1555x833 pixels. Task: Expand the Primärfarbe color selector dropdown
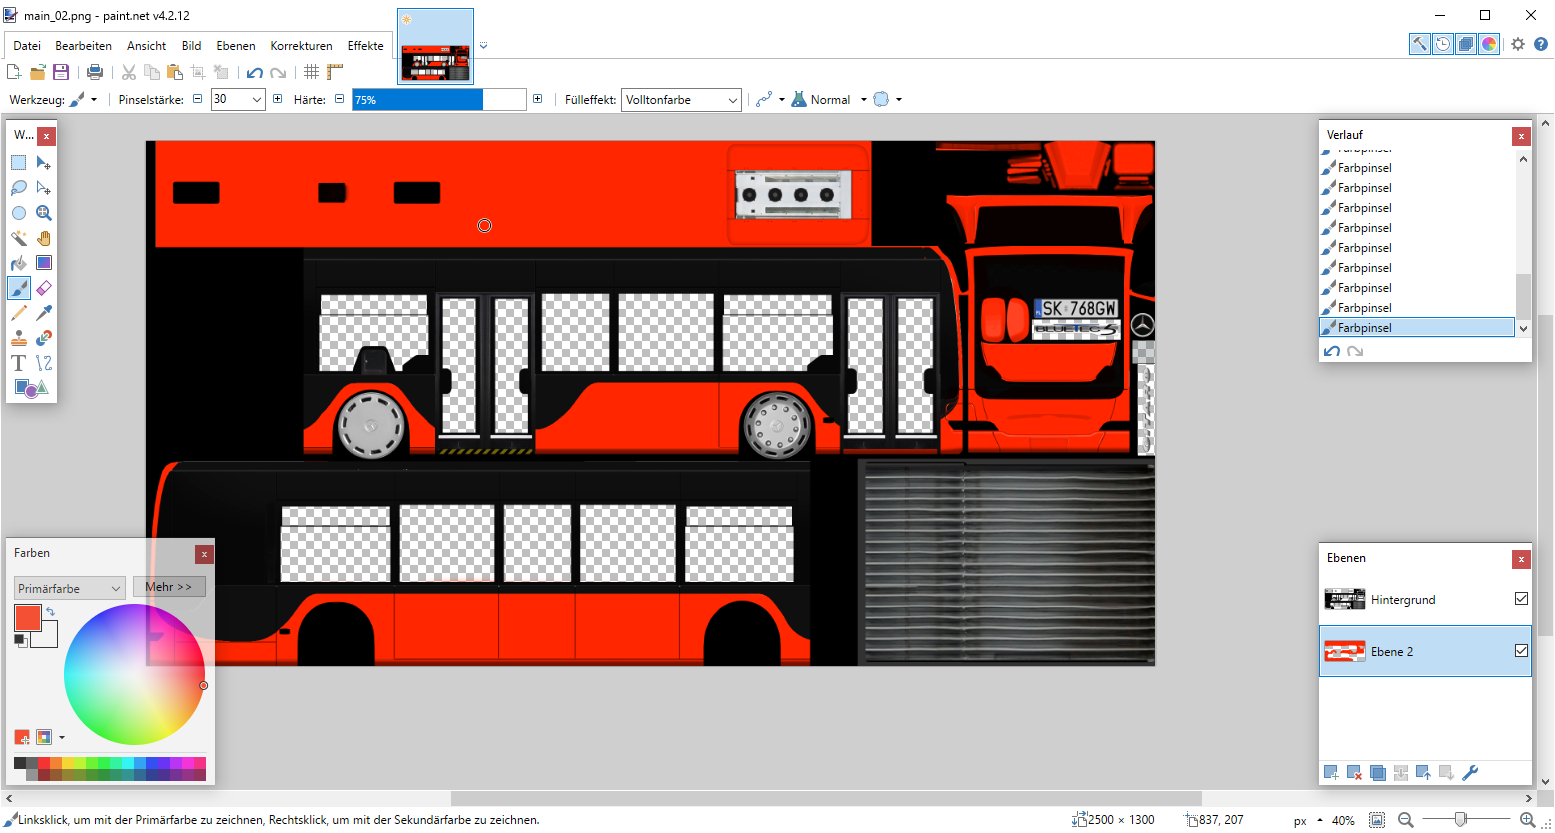pyautogui.click(x=116, y=589)
